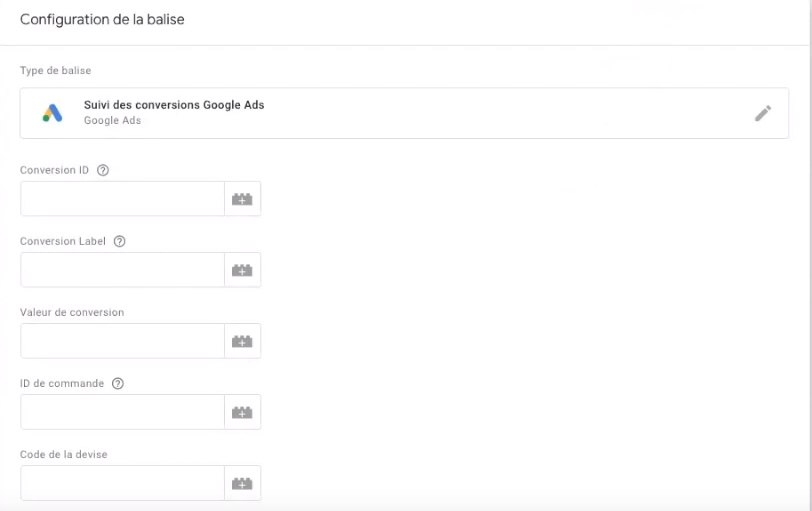Viewport: 812px width, 511px height.
Task: Click the Valeur de conversion label
Action: (x=72, y=312)
